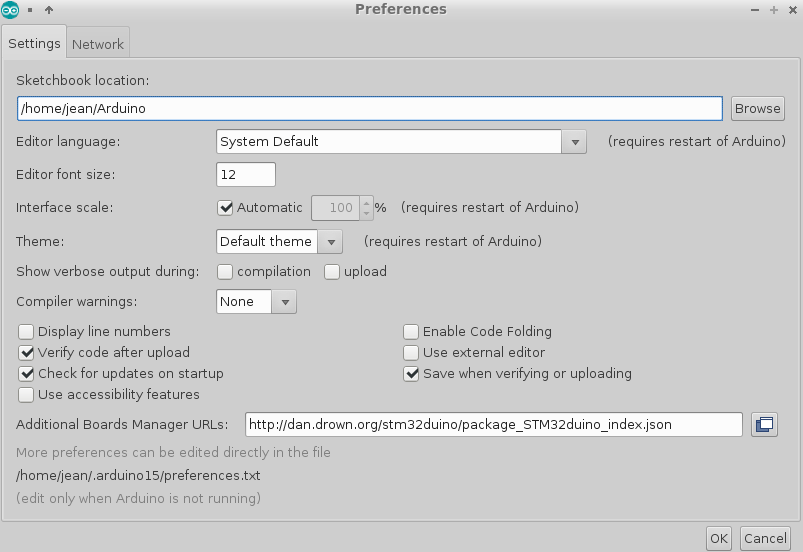
Task: Enable Code Folding checkbox
Action: pos(411,332)
